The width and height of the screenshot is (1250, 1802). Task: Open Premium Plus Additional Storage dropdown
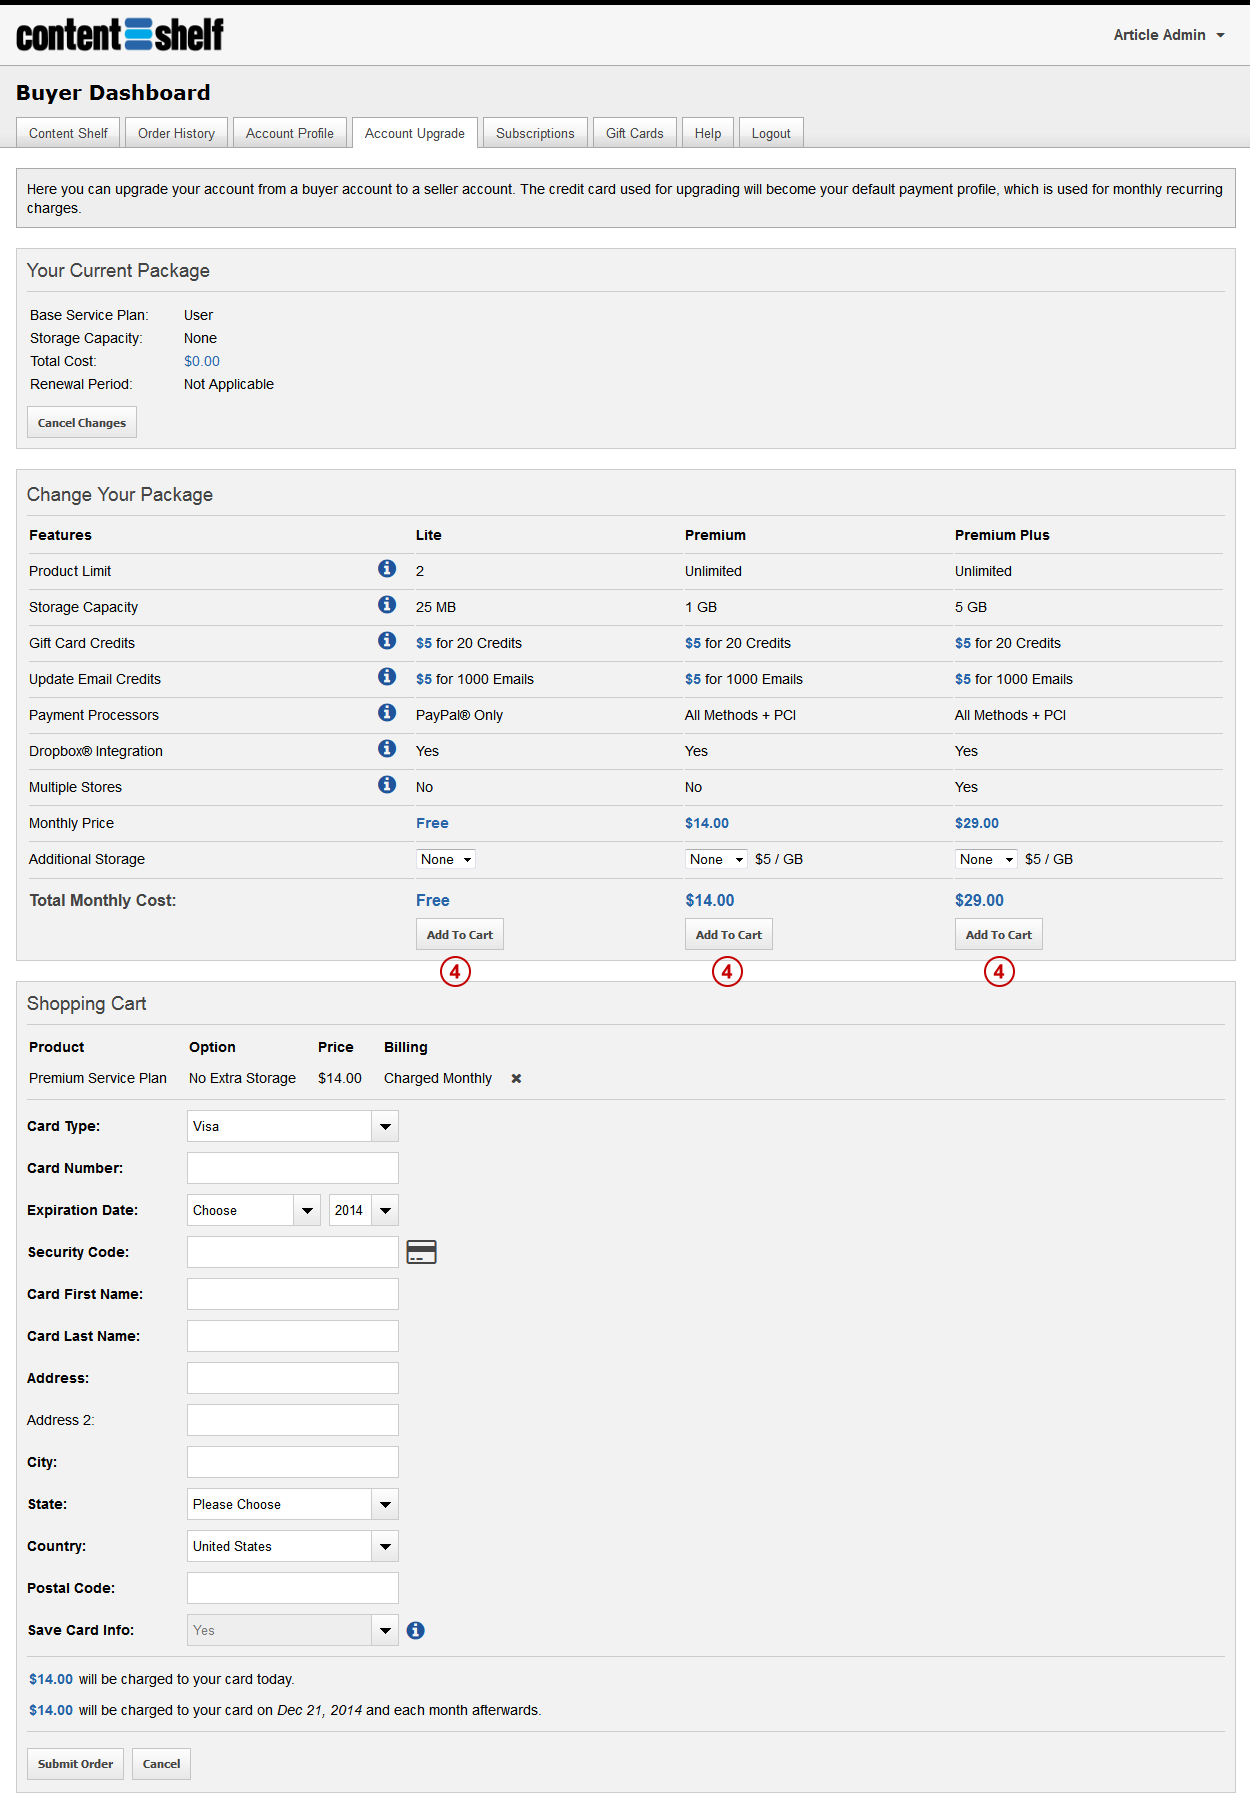pos(986,859)
